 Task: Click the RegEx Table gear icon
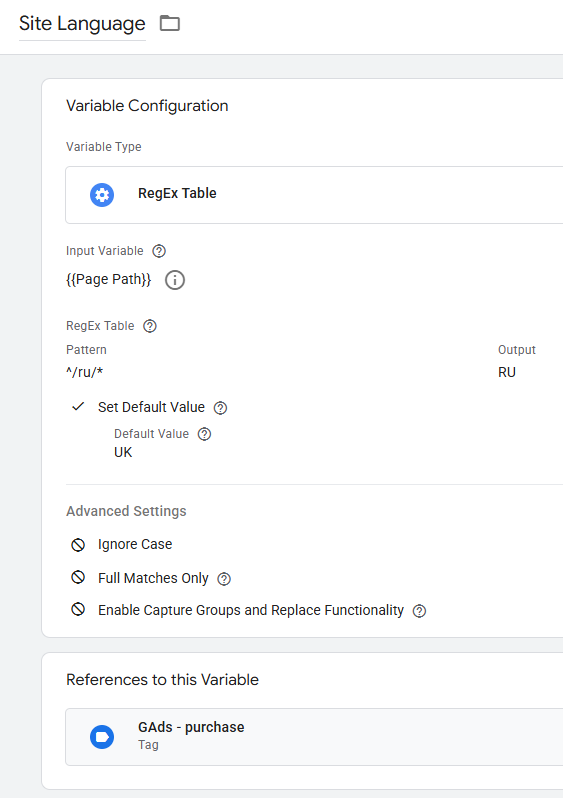coord(102,195)
